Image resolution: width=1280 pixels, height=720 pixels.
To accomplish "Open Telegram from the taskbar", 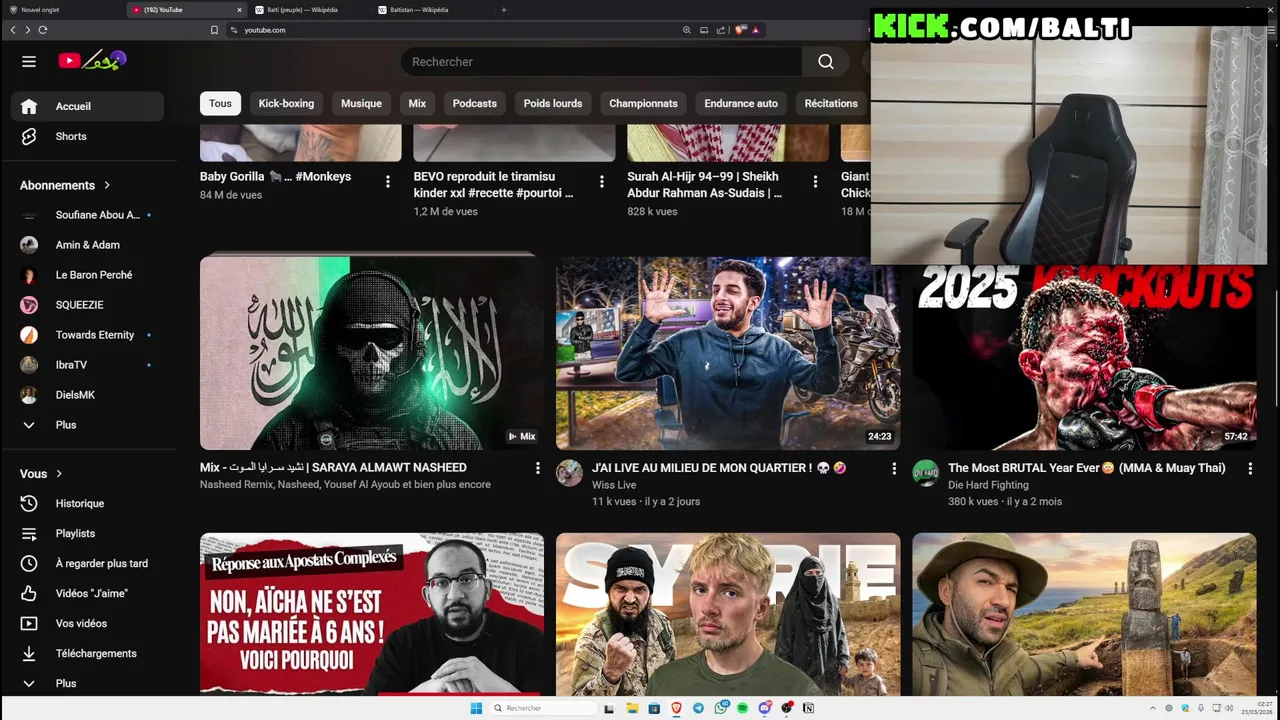I will tap(698, 708).
